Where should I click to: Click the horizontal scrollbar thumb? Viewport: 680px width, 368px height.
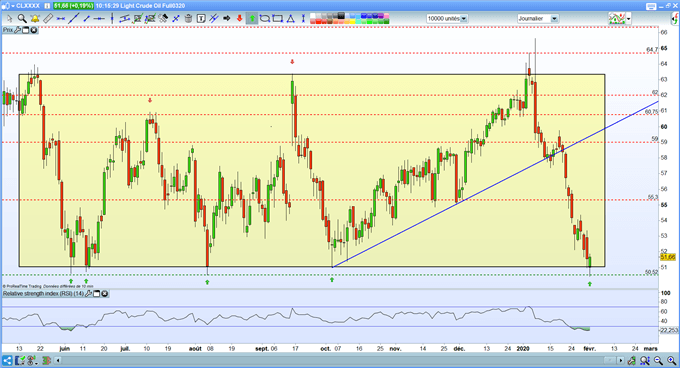610,360
